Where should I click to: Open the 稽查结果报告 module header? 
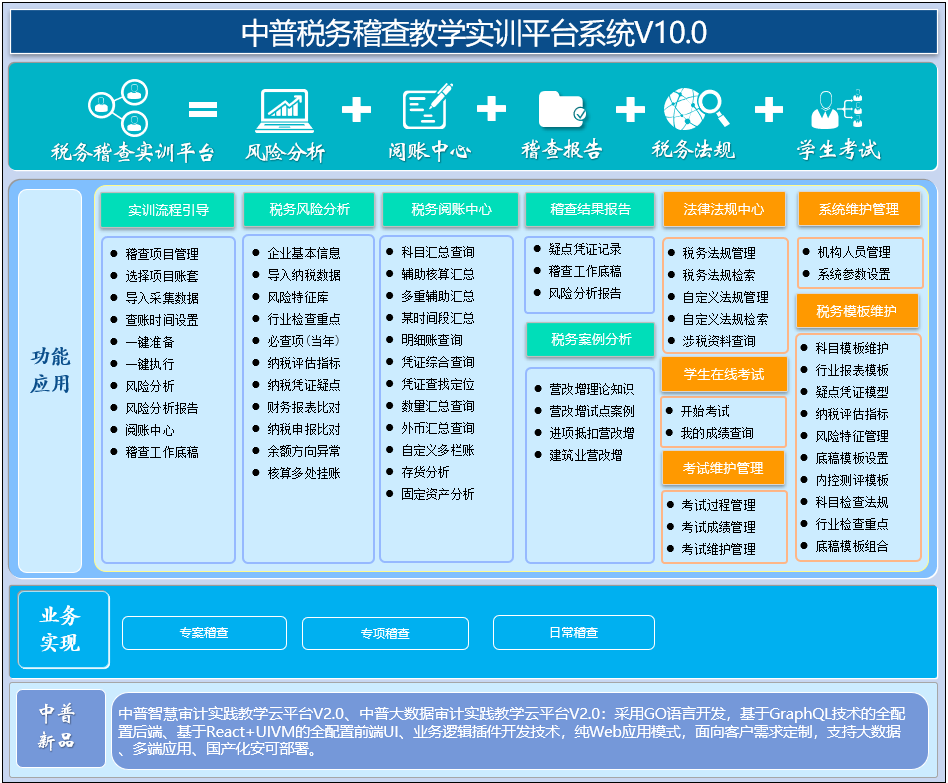pos(590,209)
